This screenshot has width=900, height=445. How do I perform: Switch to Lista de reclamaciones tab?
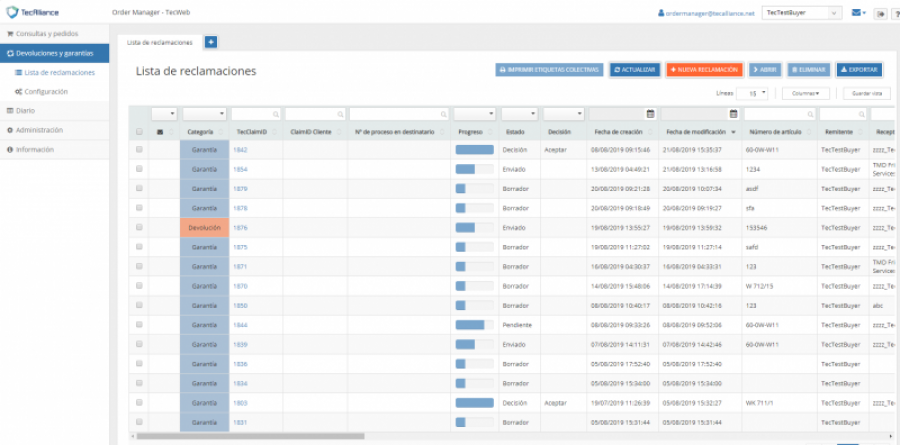[160, 42]
